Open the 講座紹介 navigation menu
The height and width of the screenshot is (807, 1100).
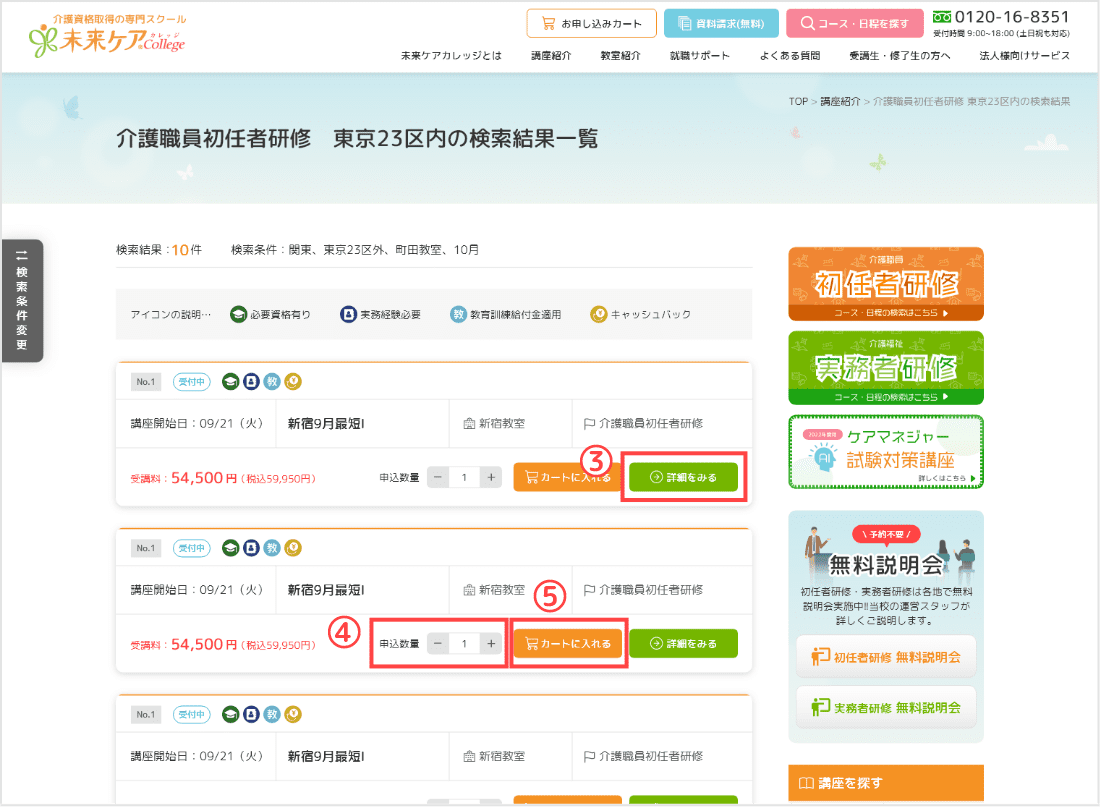(x=550, y=56)
